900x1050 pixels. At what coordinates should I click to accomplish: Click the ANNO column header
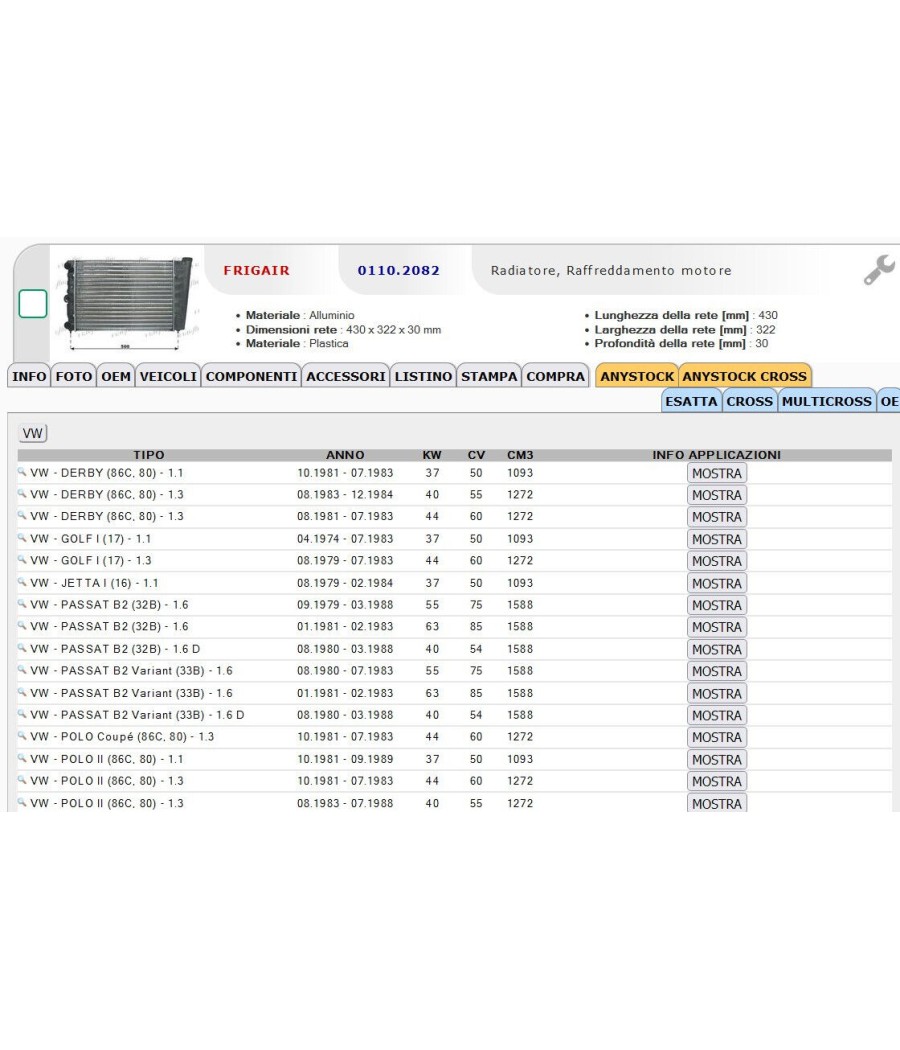coord(345,455)
